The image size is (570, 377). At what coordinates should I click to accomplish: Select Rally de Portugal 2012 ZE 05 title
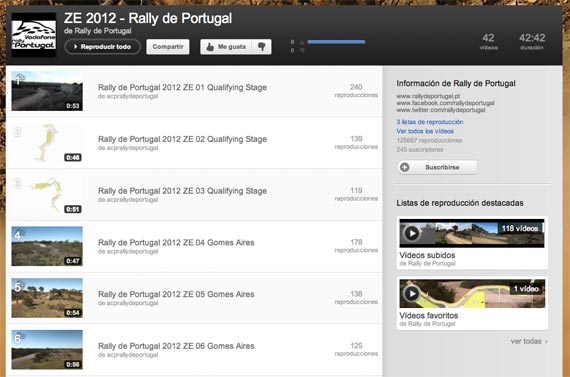176,294
